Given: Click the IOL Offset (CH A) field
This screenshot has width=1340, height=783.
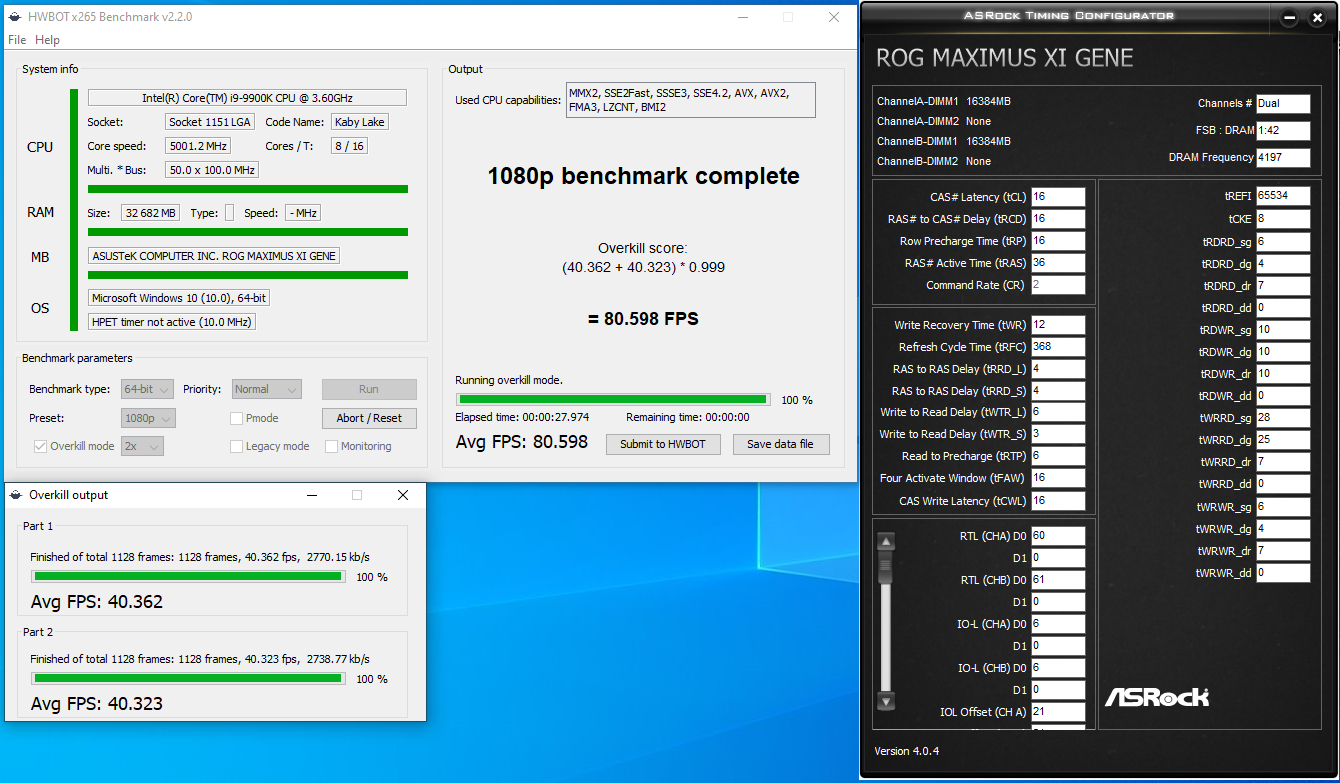Looking at the screenshot, I should pyautogui.click(x=1058, y=712).
